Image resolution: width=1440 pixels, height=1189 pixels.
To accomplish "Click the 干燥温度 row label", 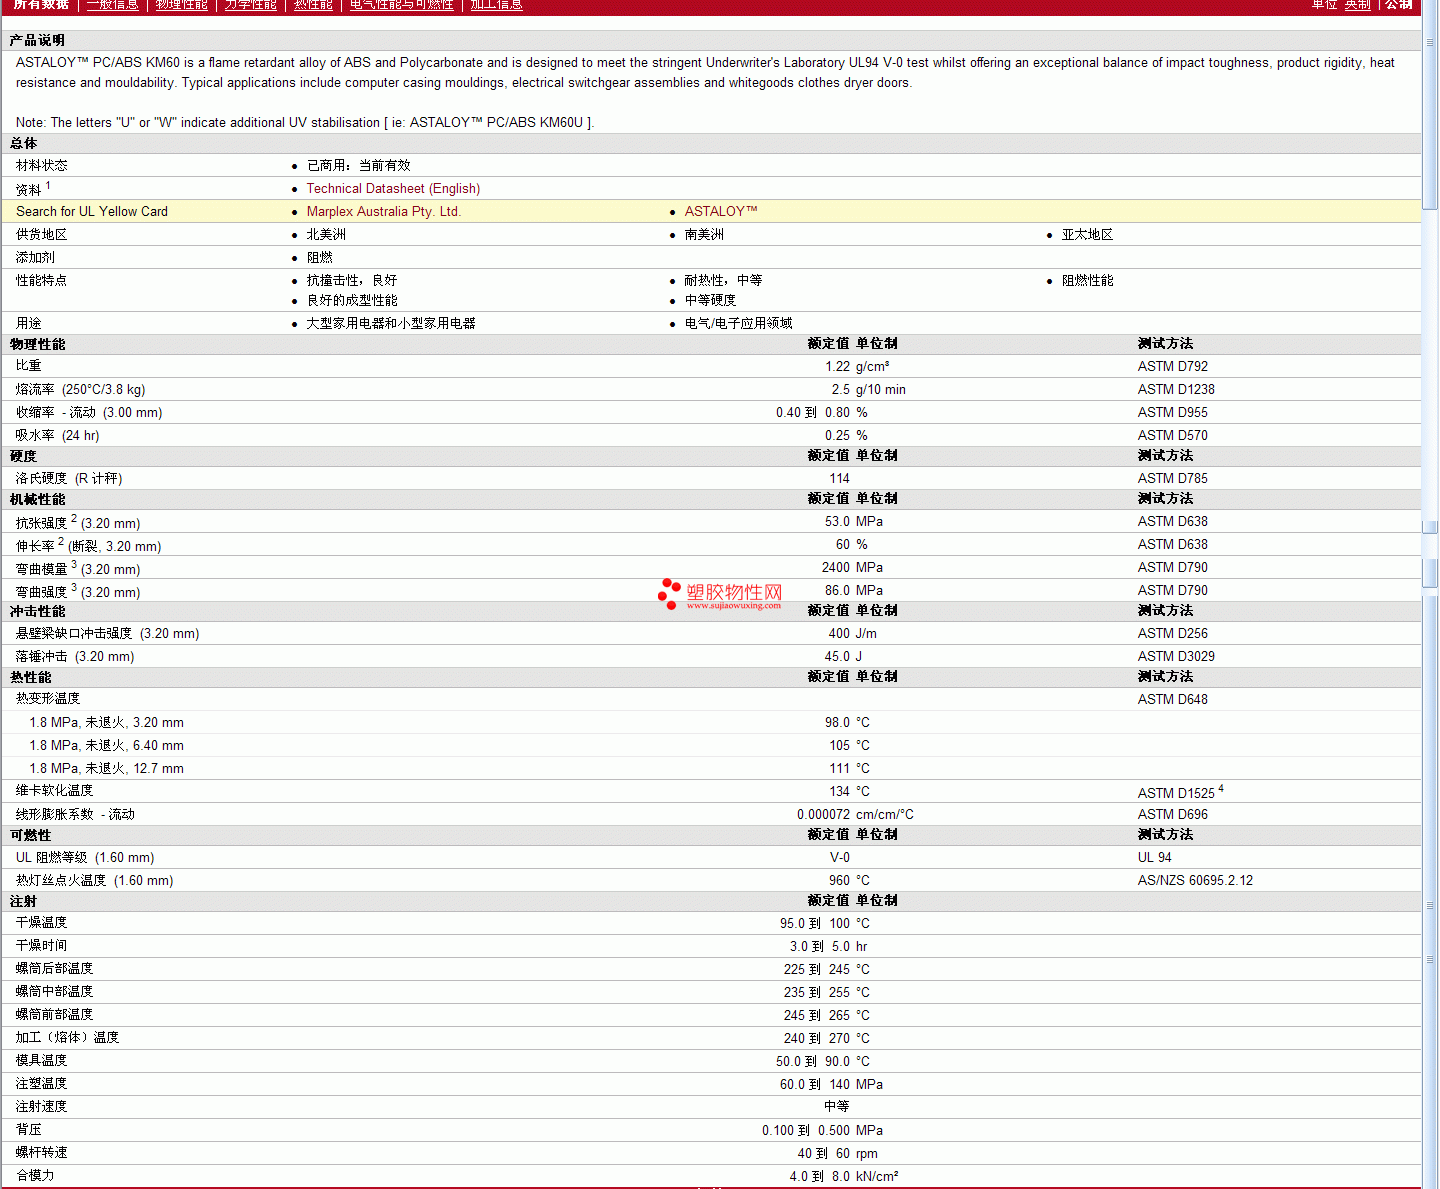I will pos(42,922).
